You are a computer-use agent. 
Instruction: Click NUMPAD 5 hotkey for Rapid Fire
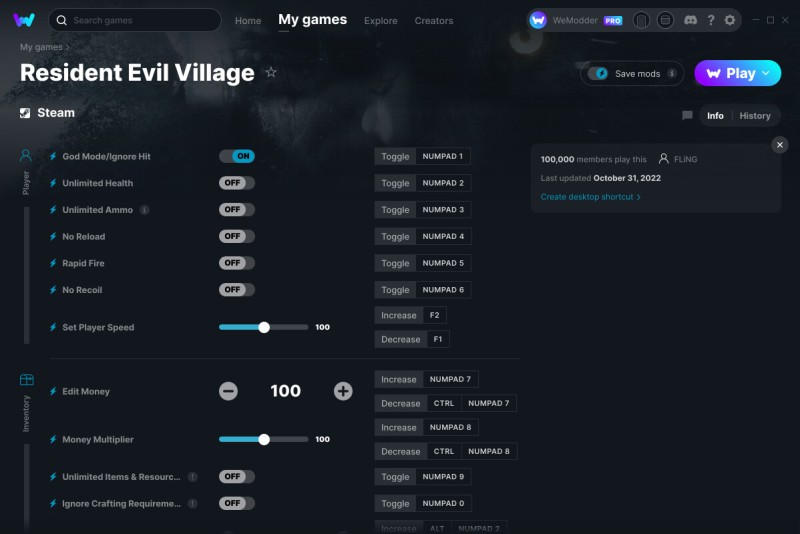click(x=443, y=263)
